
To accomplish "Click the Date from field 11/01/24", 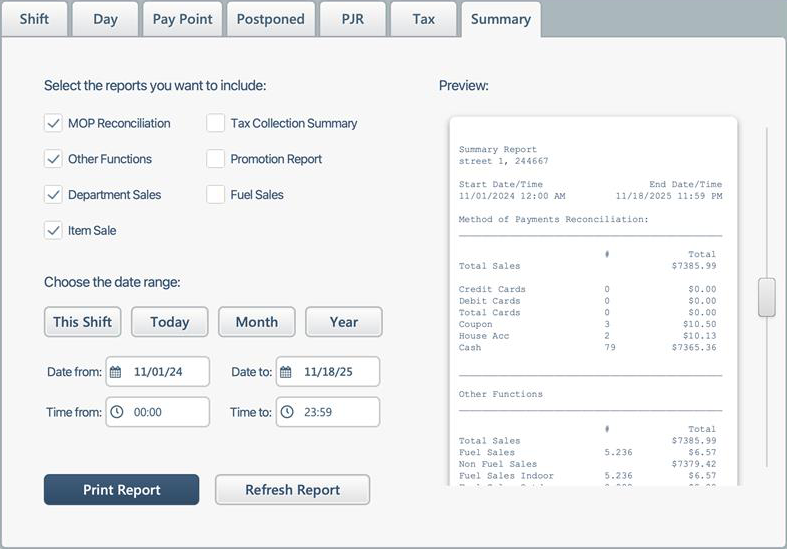I will 158,372.
